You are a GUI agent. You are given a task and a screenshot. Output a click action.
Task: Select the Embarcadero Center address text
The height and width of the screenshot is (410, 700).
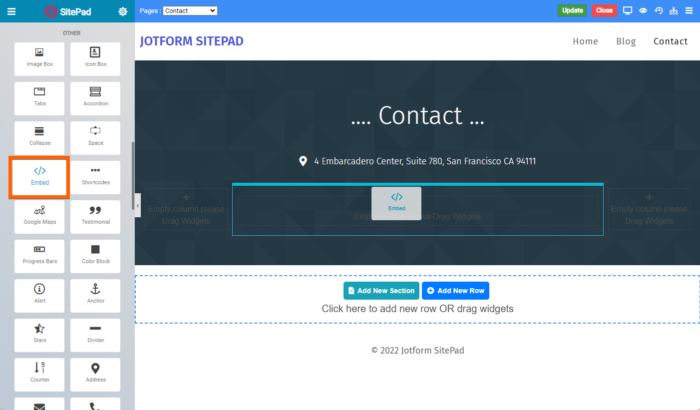point(425,161)
